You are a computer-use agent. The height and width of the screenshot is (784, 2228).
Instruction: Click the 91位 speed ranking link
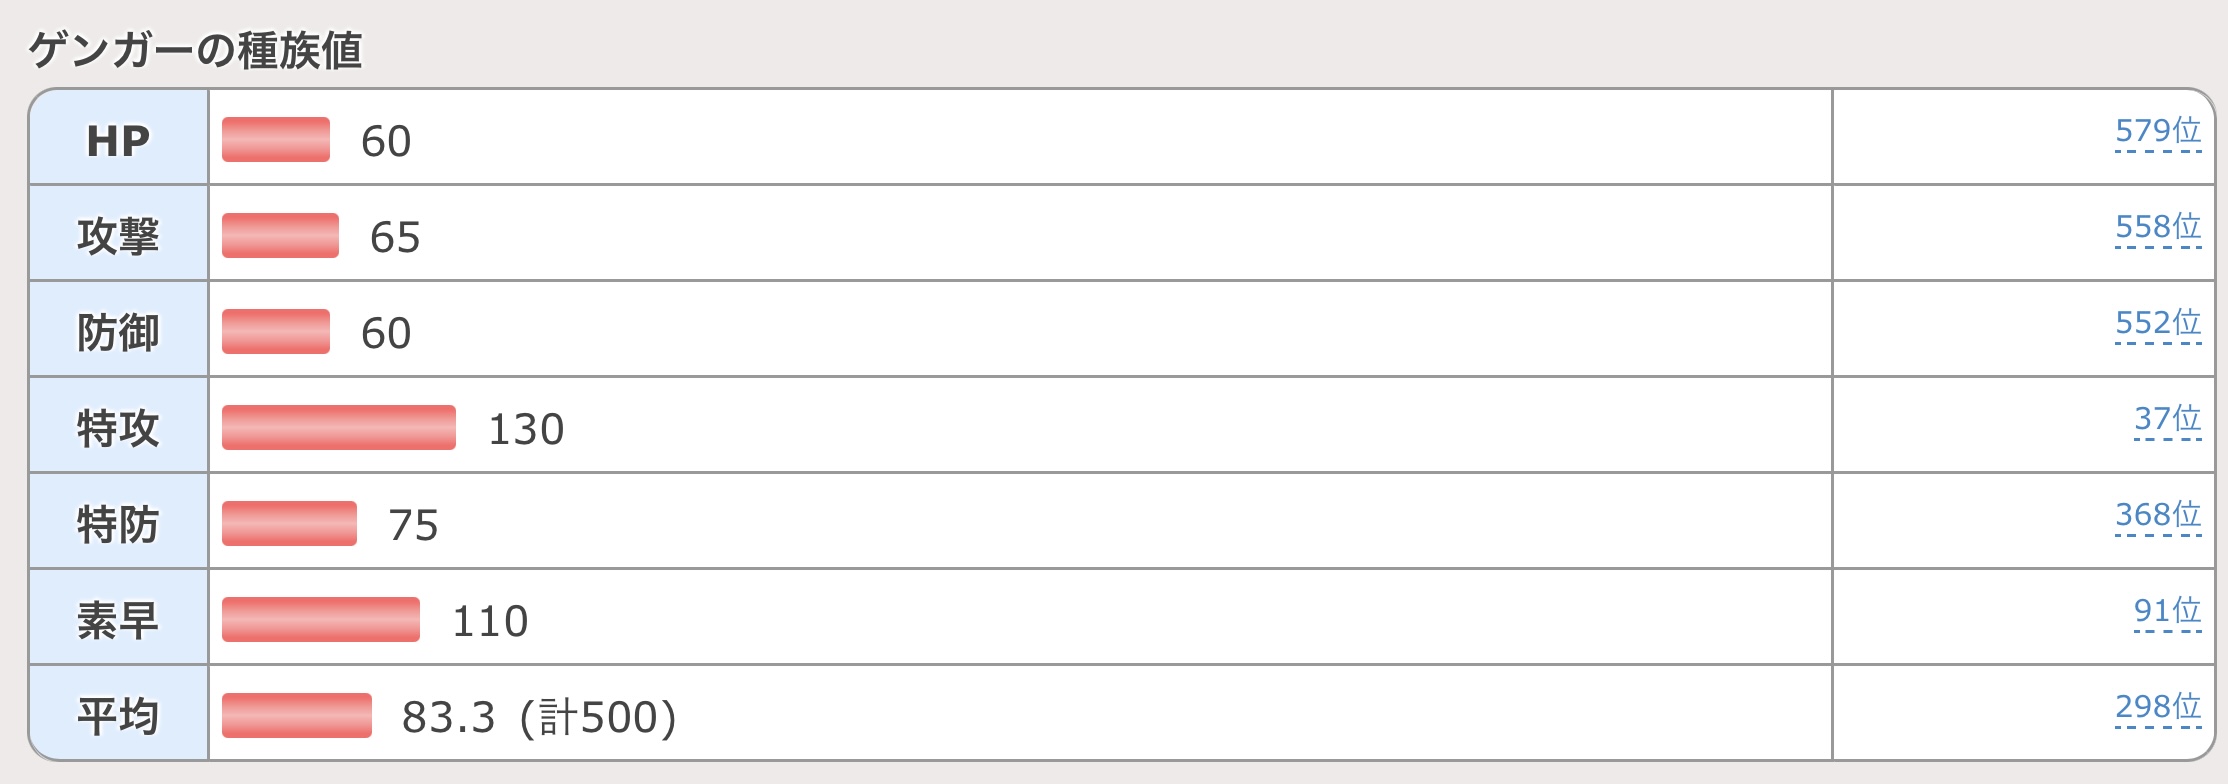2167,611
